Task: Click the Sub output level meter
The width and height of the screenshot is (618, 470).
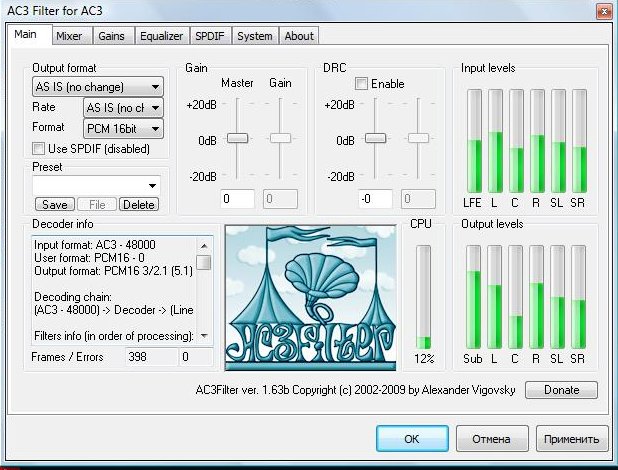Action: 474,297
